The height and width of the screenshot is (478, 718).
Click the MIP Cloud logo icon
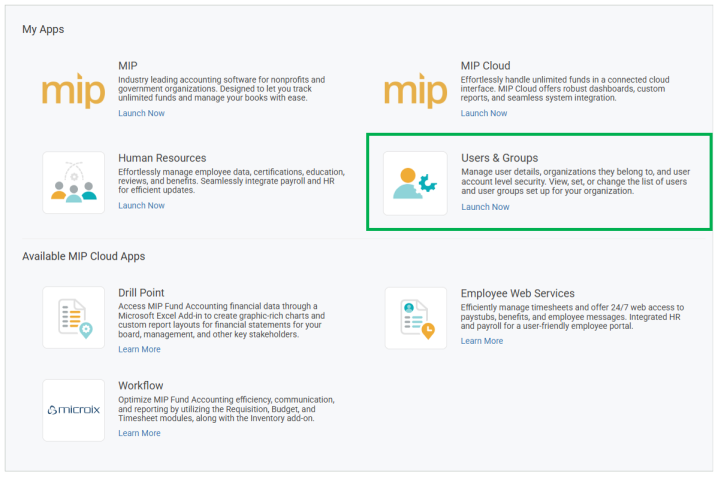click(x=416, y=91)
